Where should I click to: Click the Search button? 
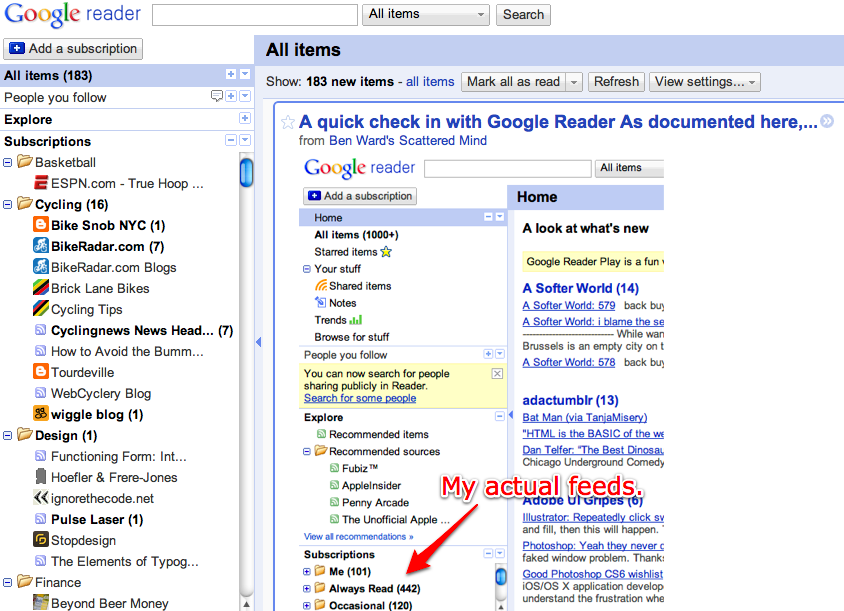coord(523,15)
